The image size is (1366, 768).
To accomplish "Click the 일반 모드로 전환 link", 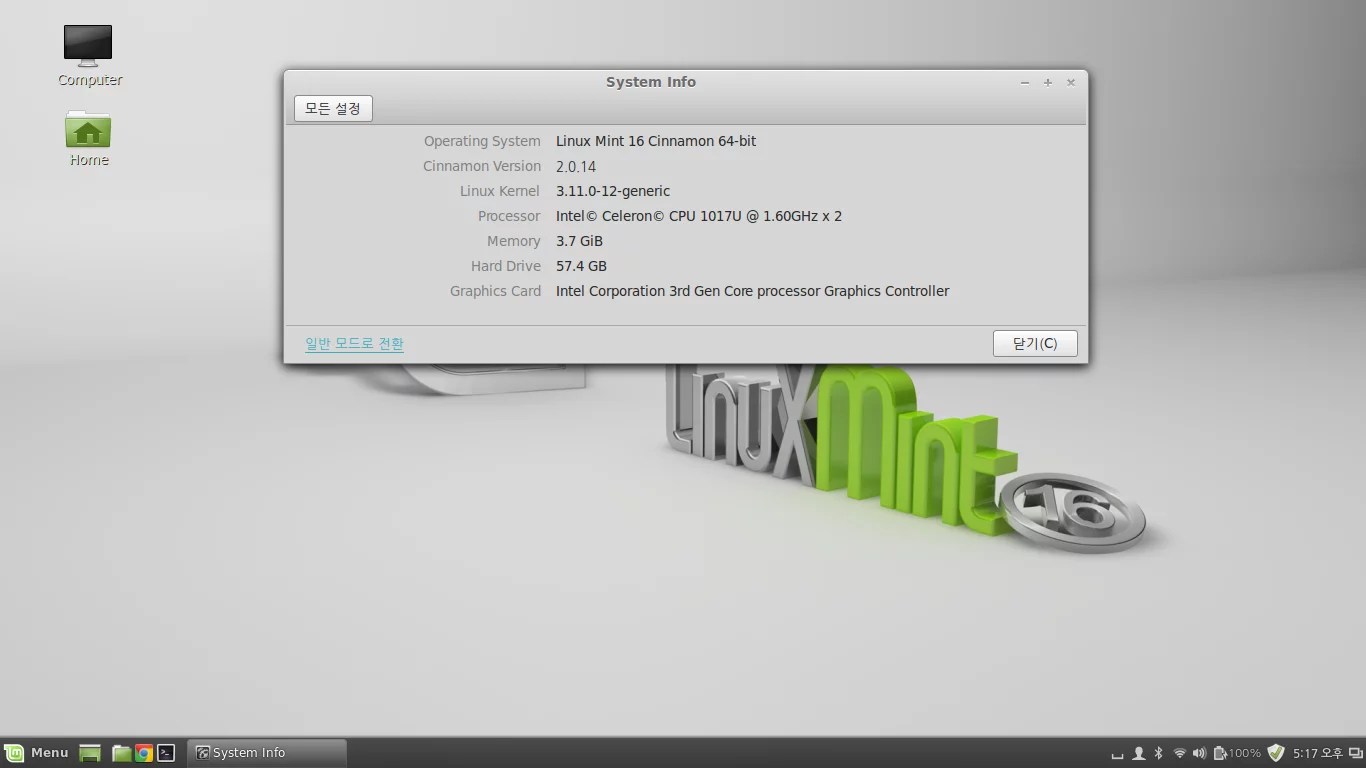I will point(354,343).
